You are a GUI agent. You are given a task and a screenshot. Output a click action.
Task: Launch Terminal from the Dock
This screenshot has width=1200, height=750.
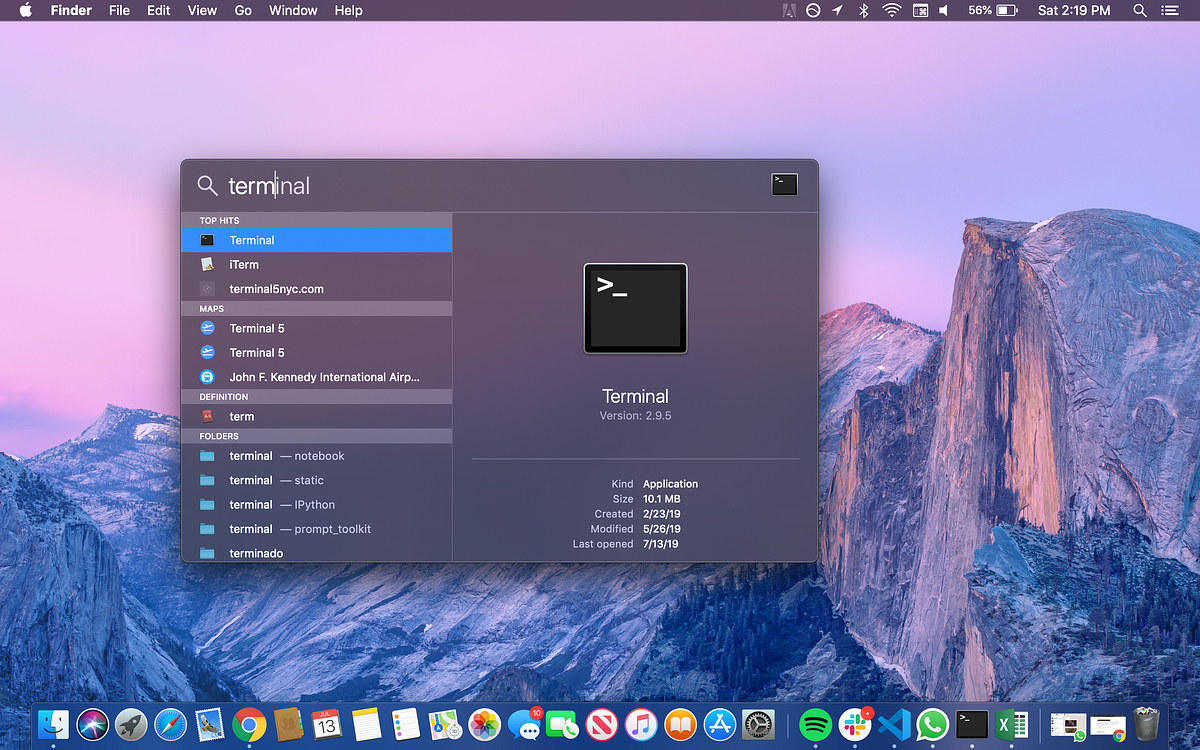971,724
